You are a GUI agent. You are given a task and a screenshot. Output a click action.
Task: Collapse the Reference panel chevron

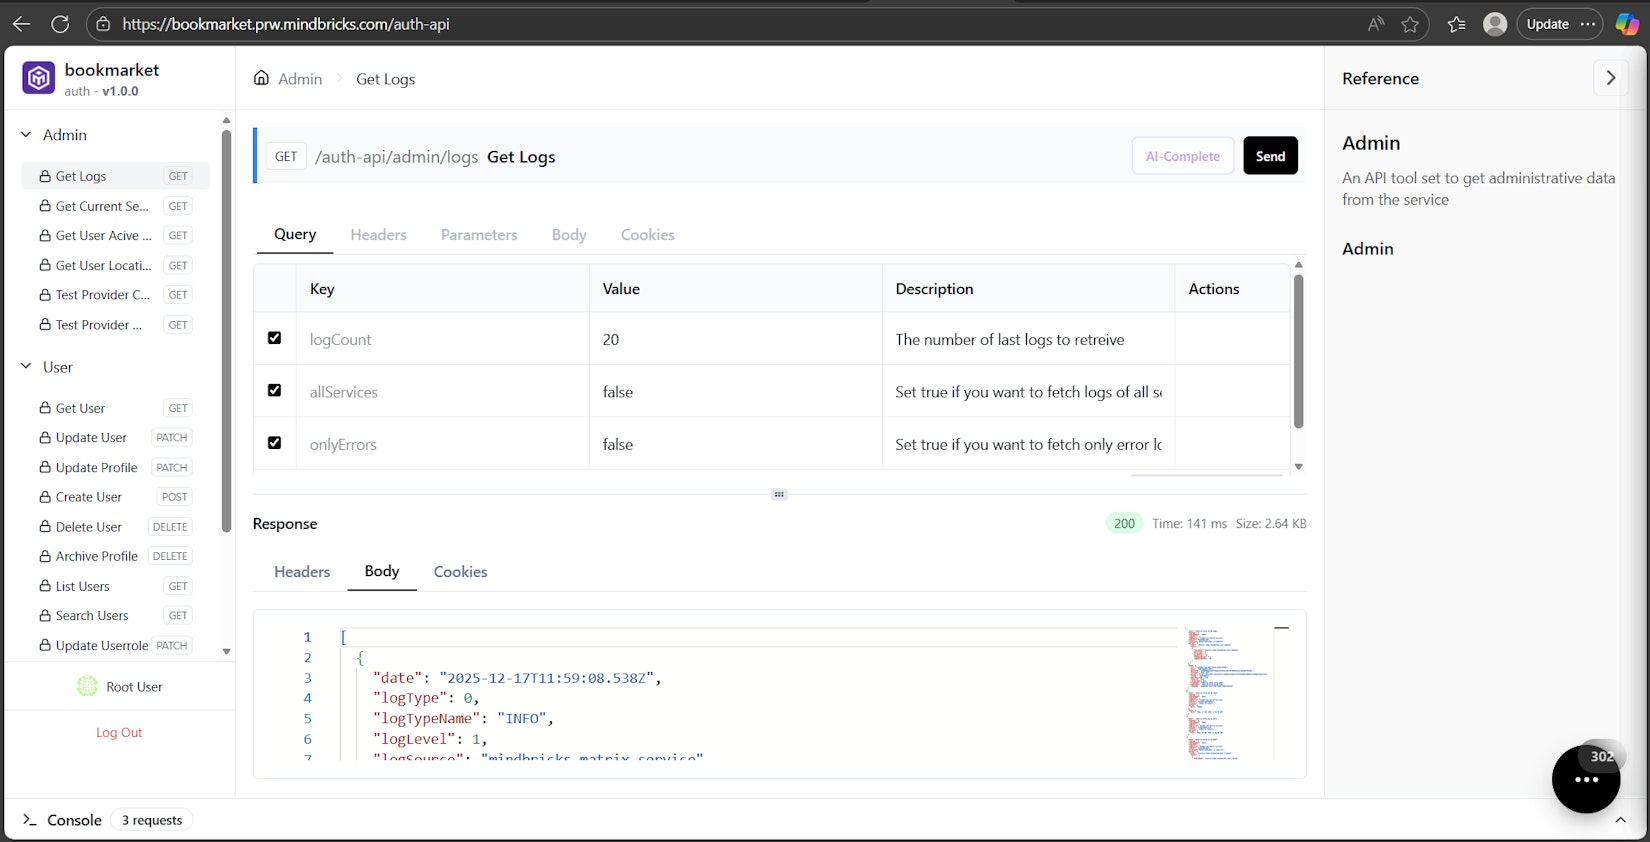pyautogui.click(x=1610, y=78)
